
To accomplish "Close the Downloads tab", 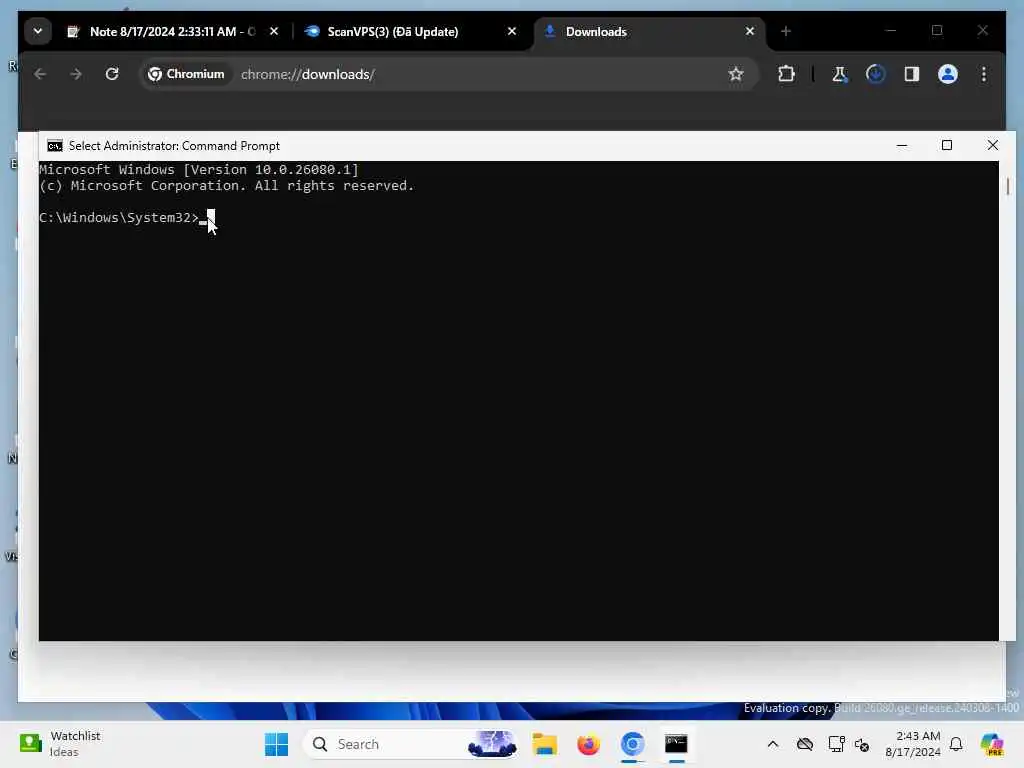I will (750, 31).
